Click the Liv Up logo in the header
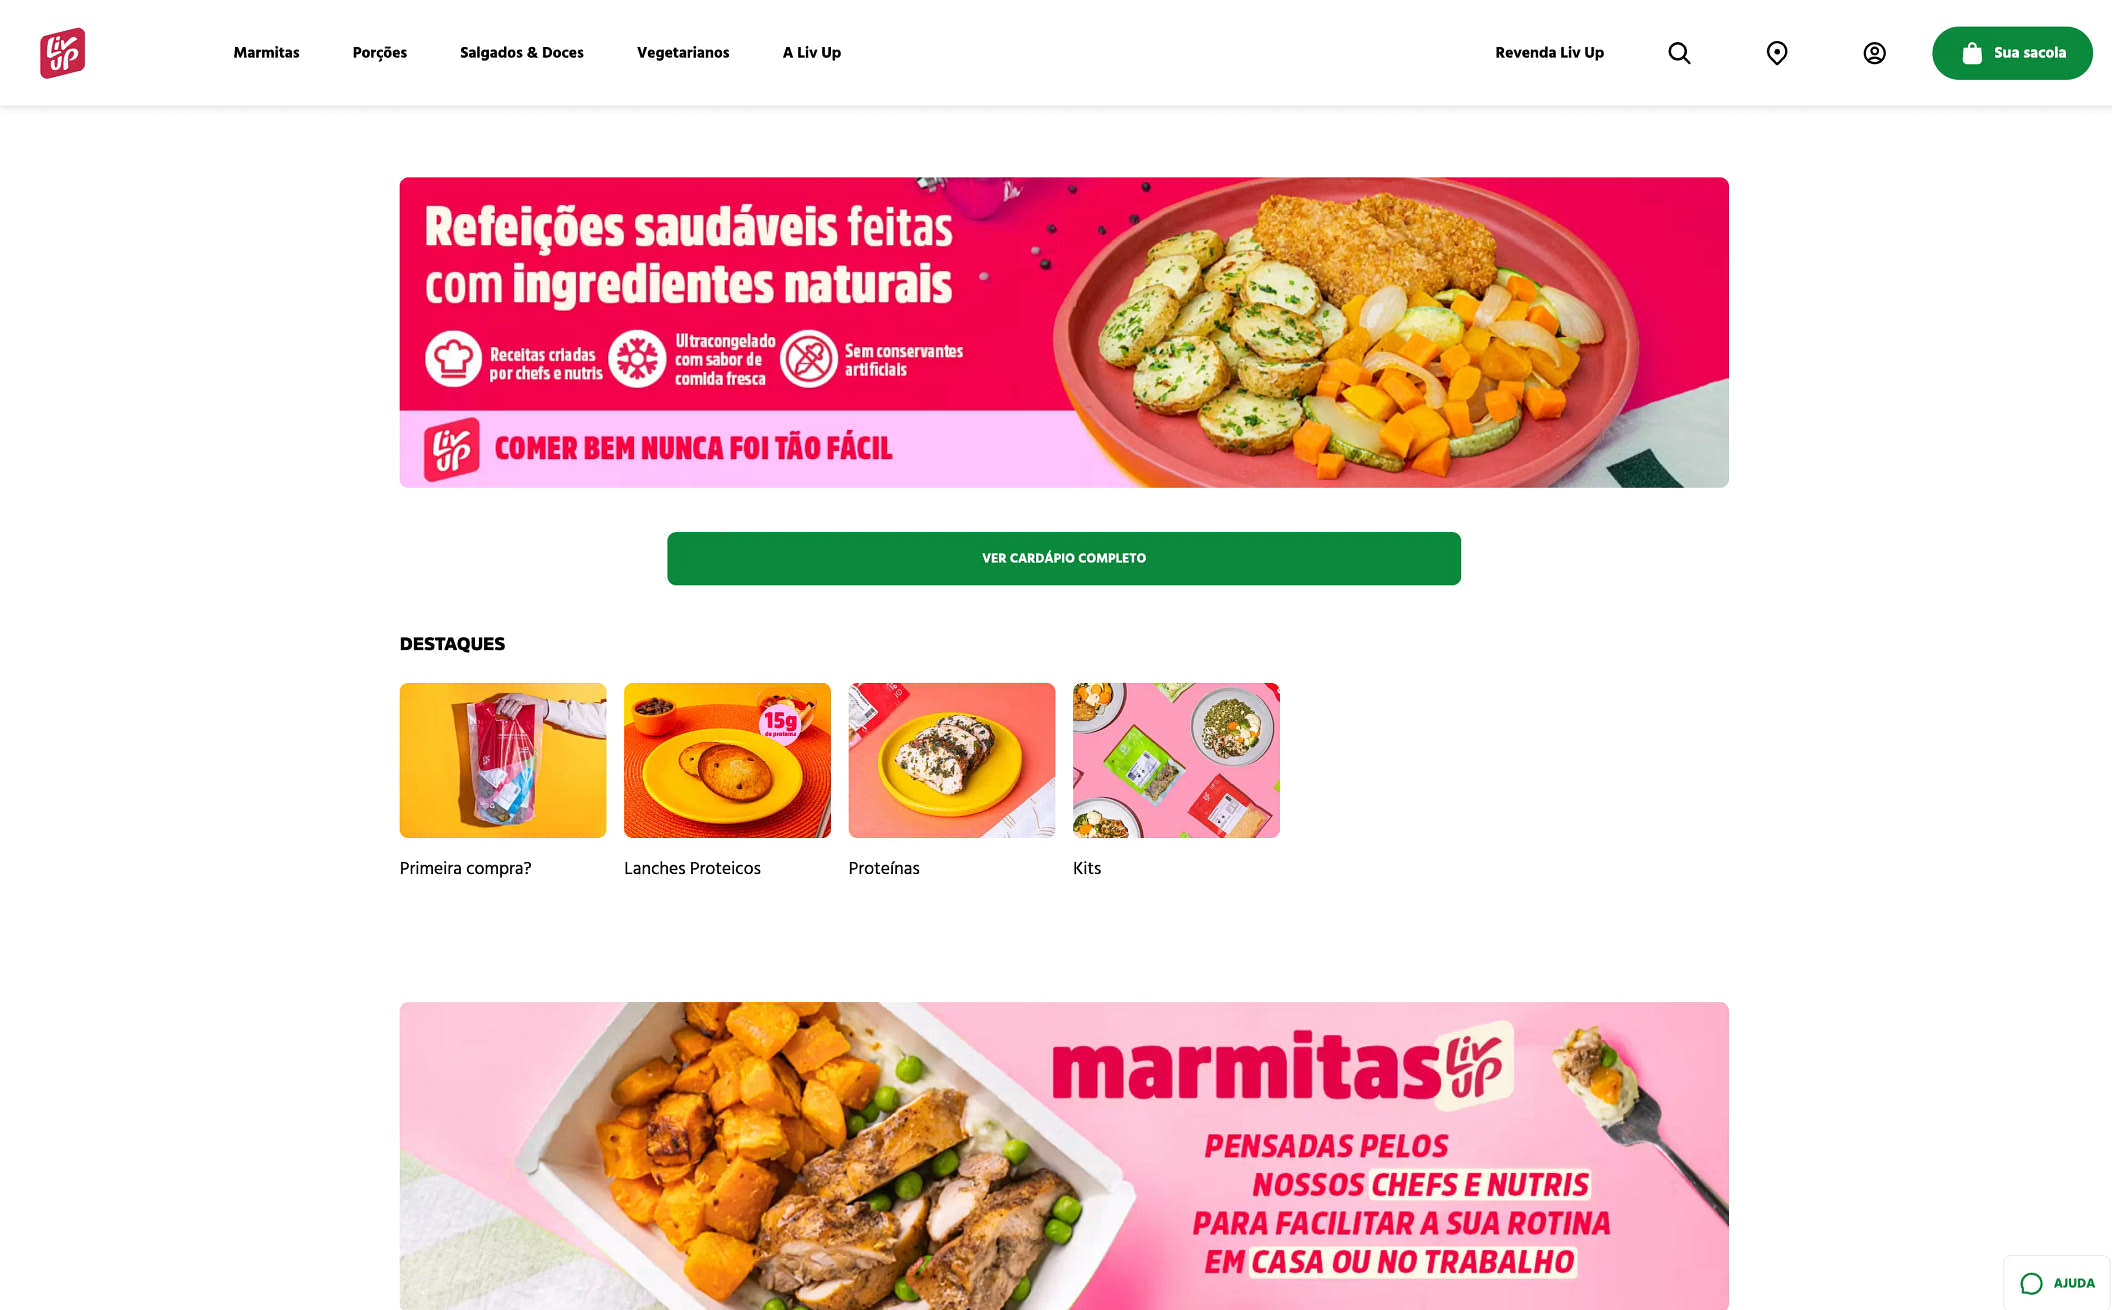This screenshot has height=1310, width=2112. pyautogui.click(x=62, y=53)
